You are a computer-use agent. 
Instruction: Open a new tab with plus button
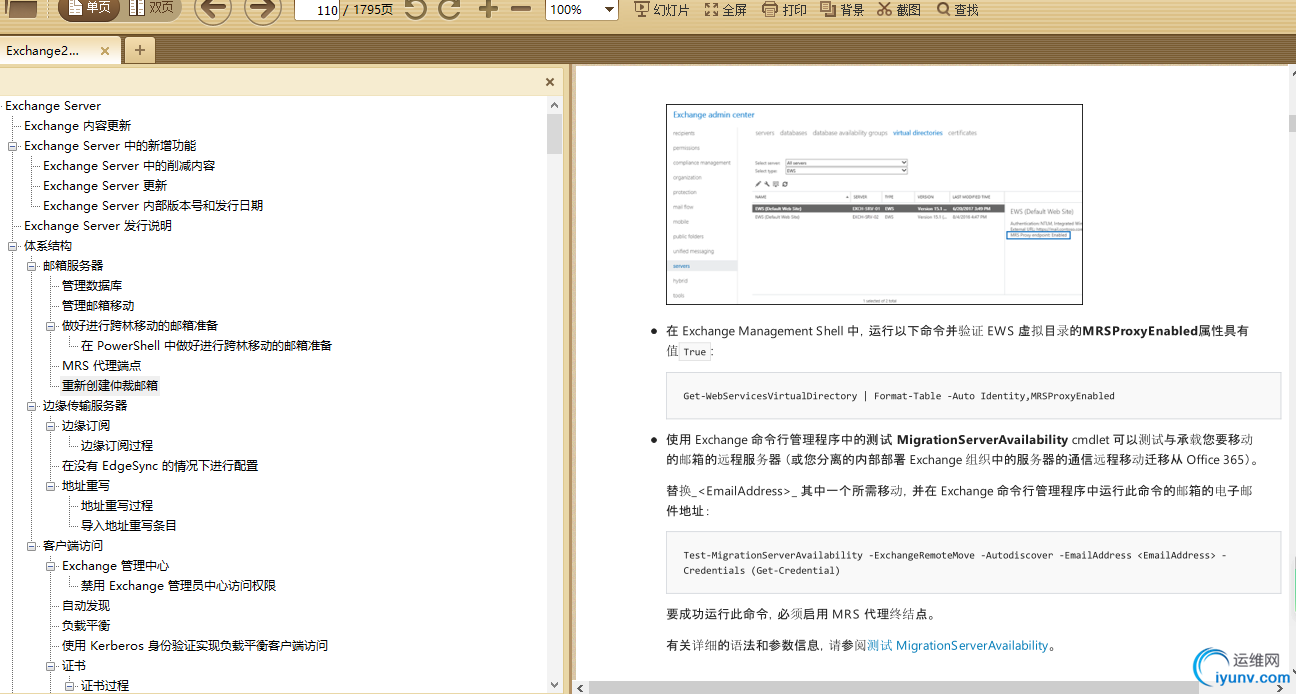[140, 50]
